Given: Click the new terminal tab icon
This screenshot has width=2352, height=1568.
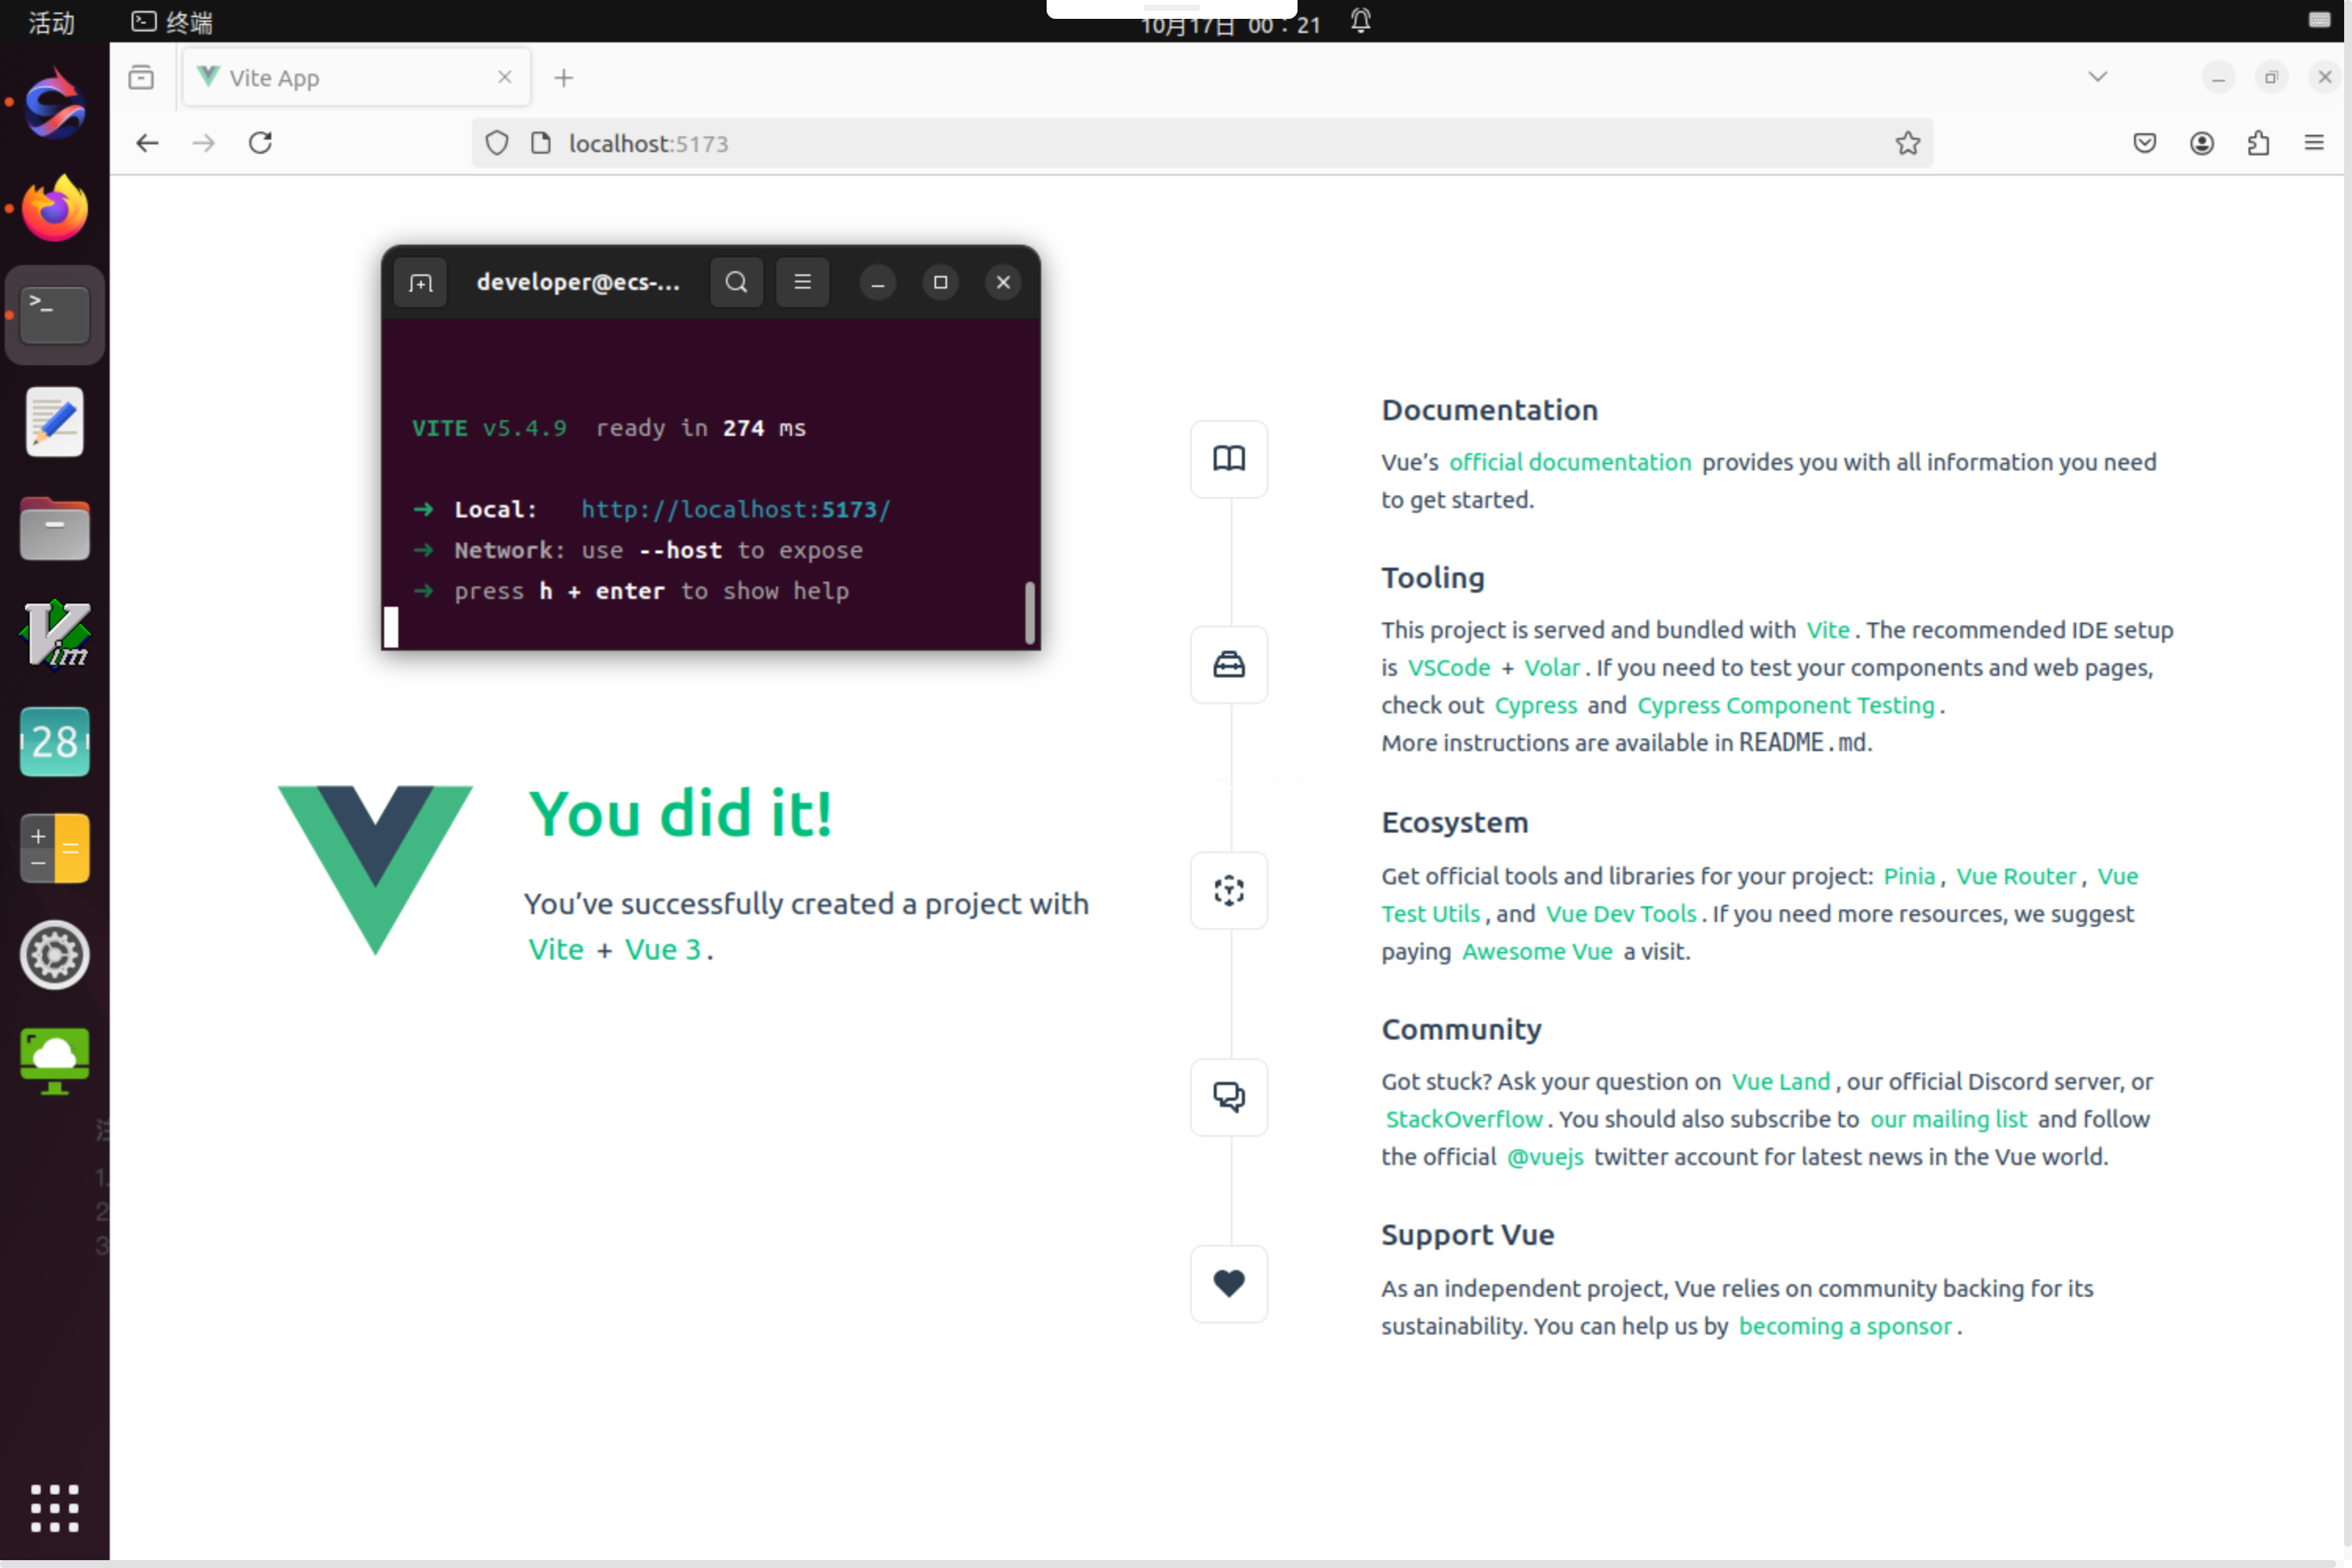Looking at the screenshot, I should [421, 283].
